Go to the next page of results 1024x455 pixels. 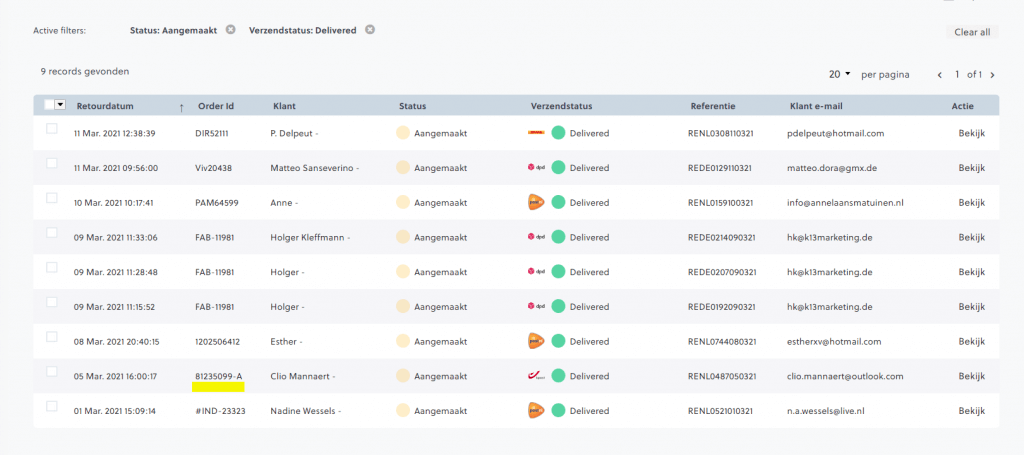pyautogui.click(x=994, y=75)
